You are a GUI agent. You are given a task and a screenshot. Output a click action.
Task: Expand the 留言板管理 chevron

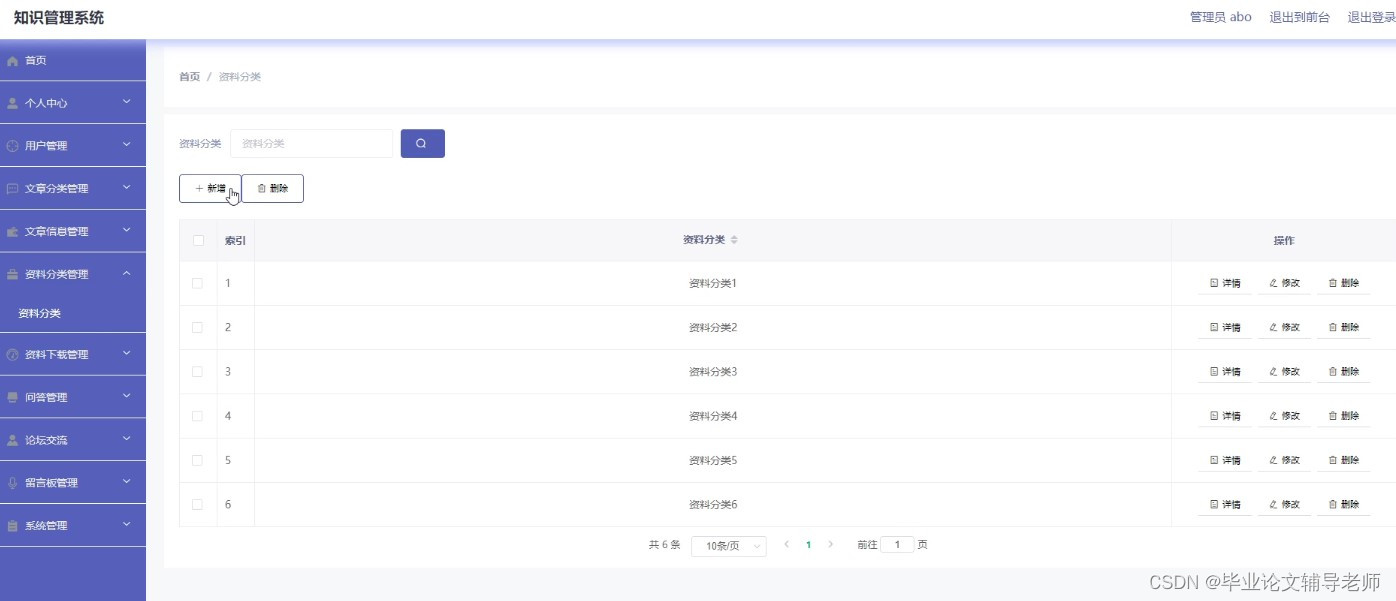[127, 481]
